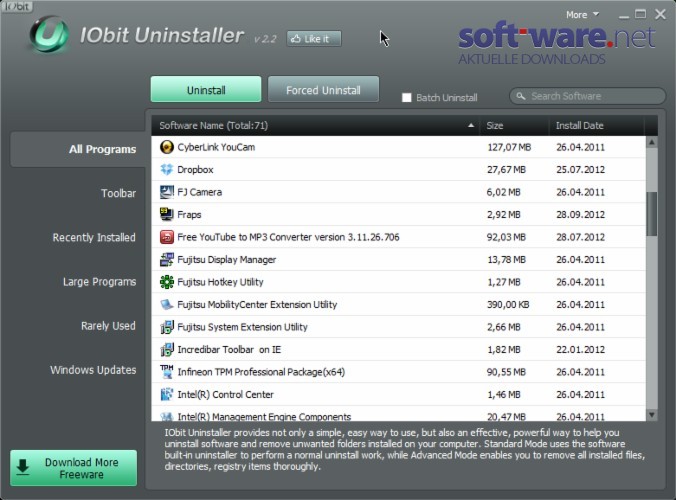Click the Free YouTube to MP3 Converter icon
This screenshot has width=676, height=500.
(x=166, y=237)
